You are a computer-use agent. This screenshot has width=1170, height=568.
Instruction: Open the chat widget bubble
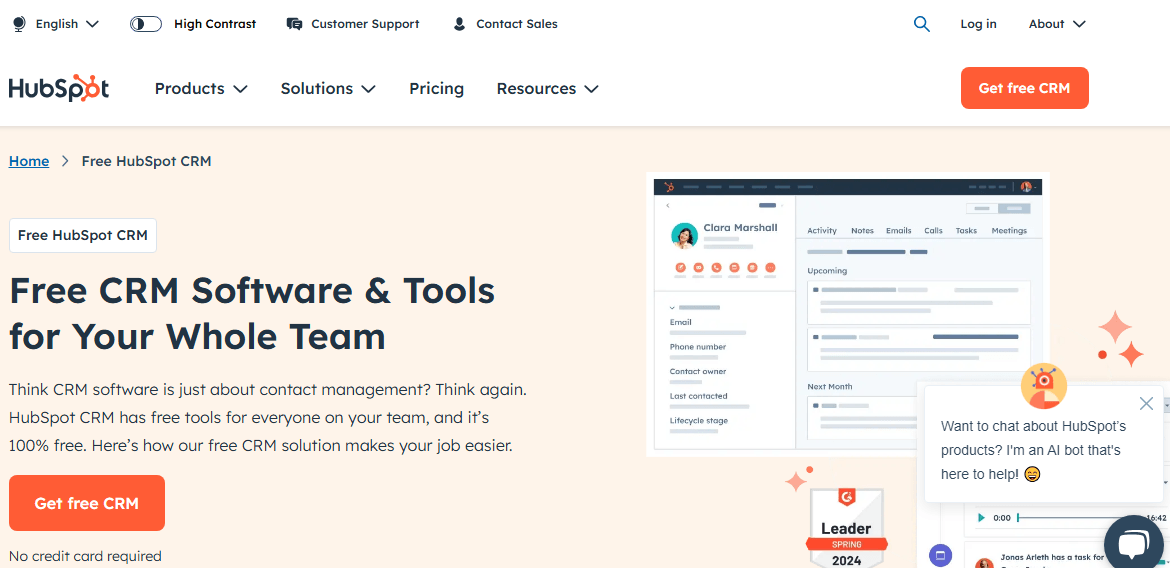(1133, 544)
